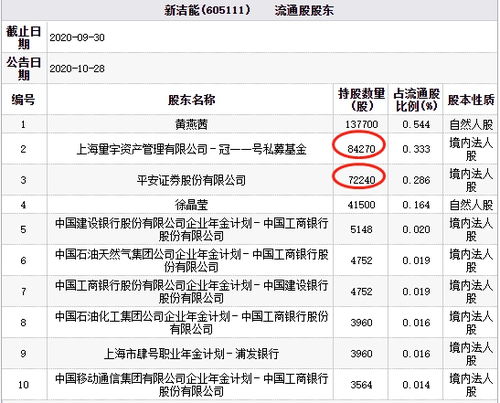The height and width of the screenshot is (403, 500).
Task: Click the ratio value 0.164
Action: (416, 205)
